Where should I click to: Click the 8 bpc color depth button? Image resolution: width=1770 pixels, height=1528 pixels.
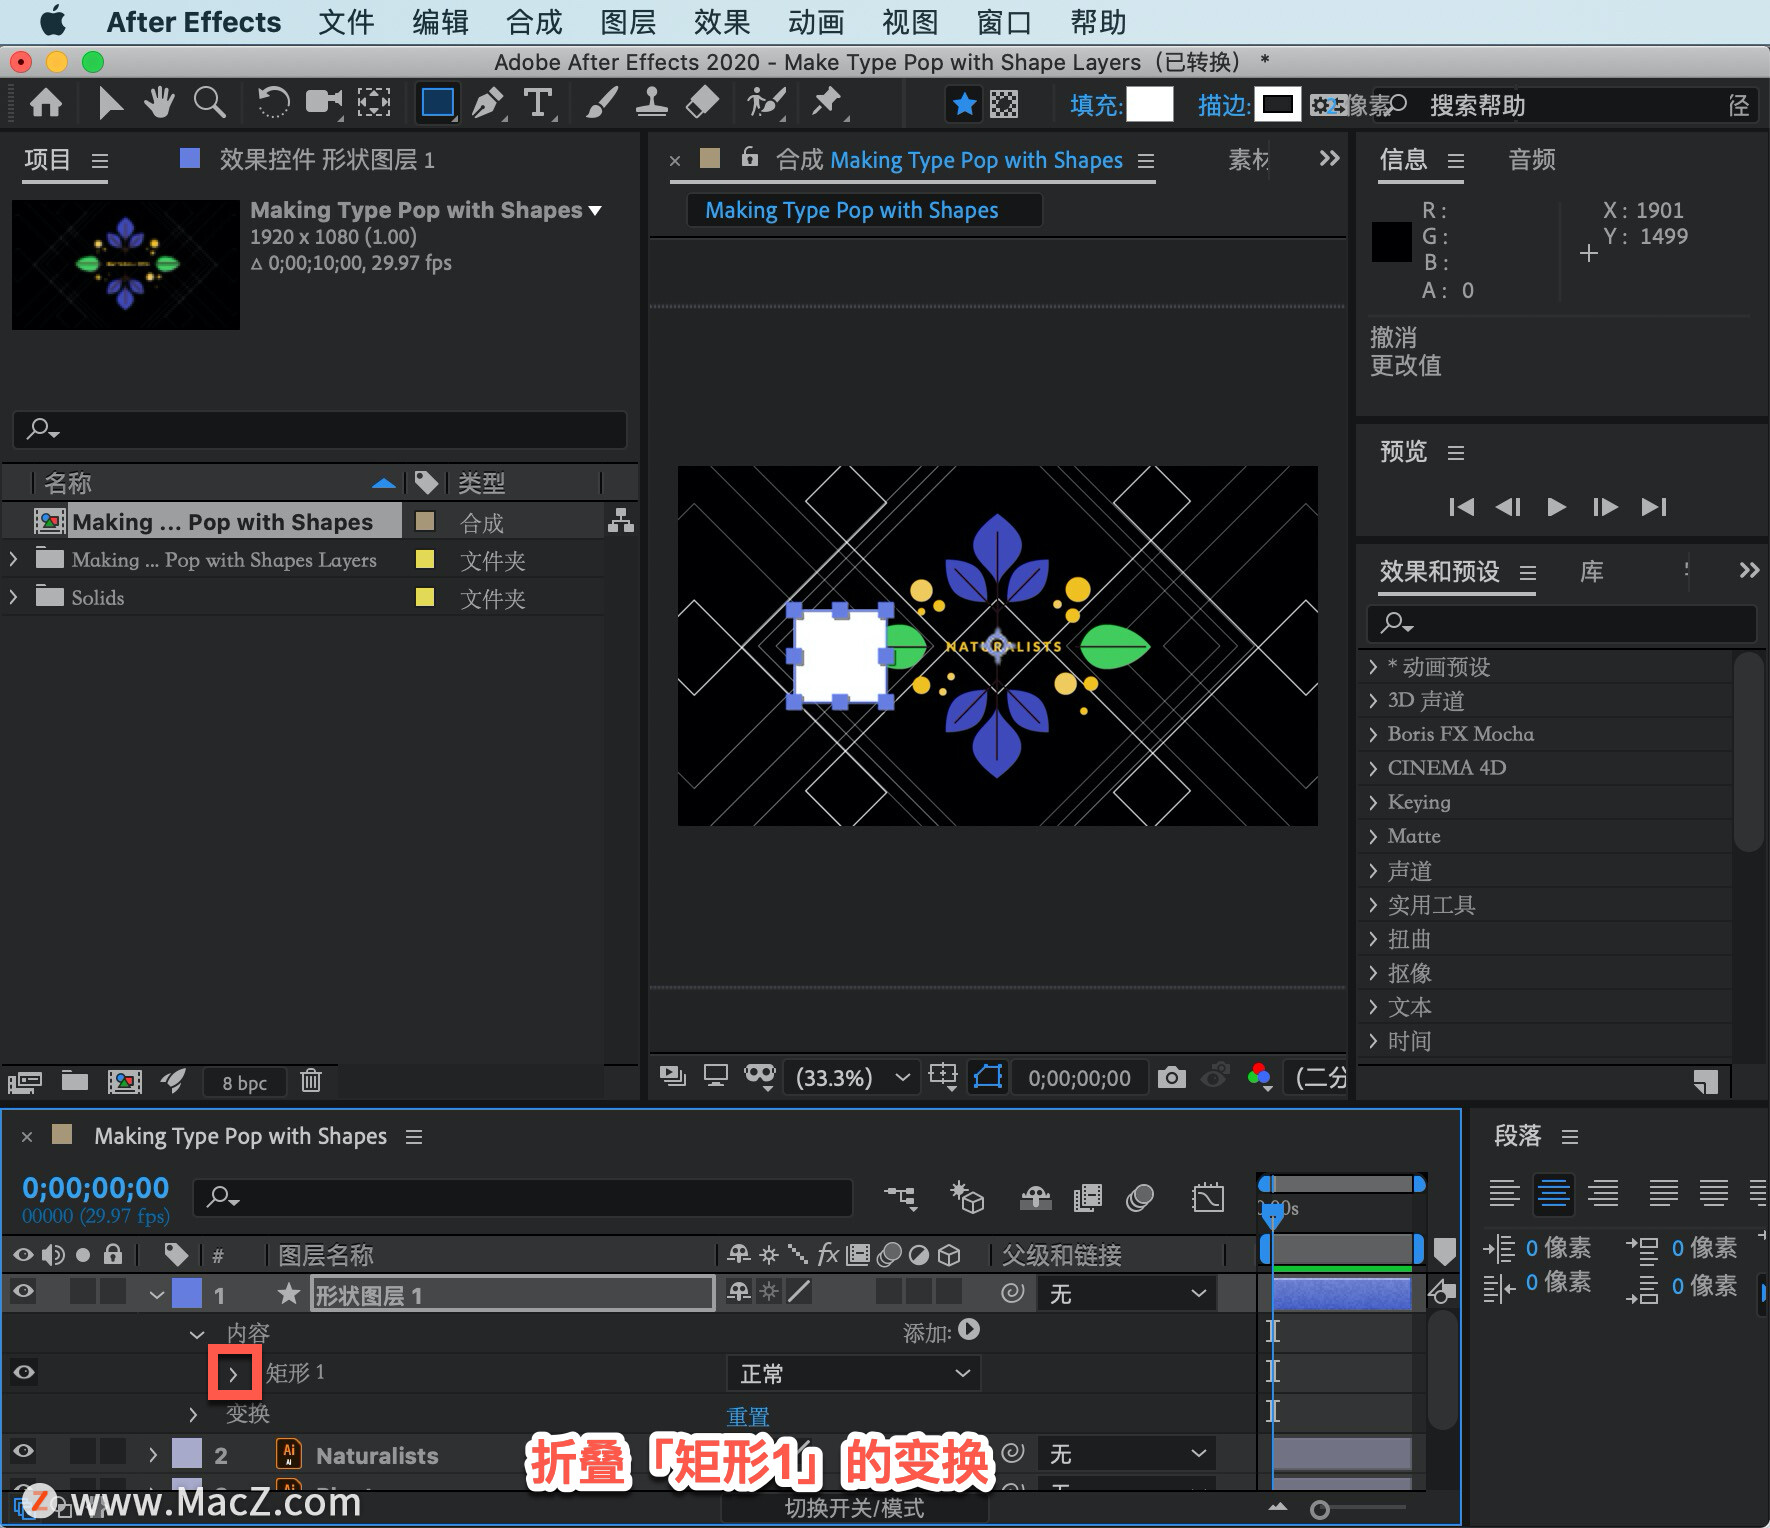point(244,1082)
